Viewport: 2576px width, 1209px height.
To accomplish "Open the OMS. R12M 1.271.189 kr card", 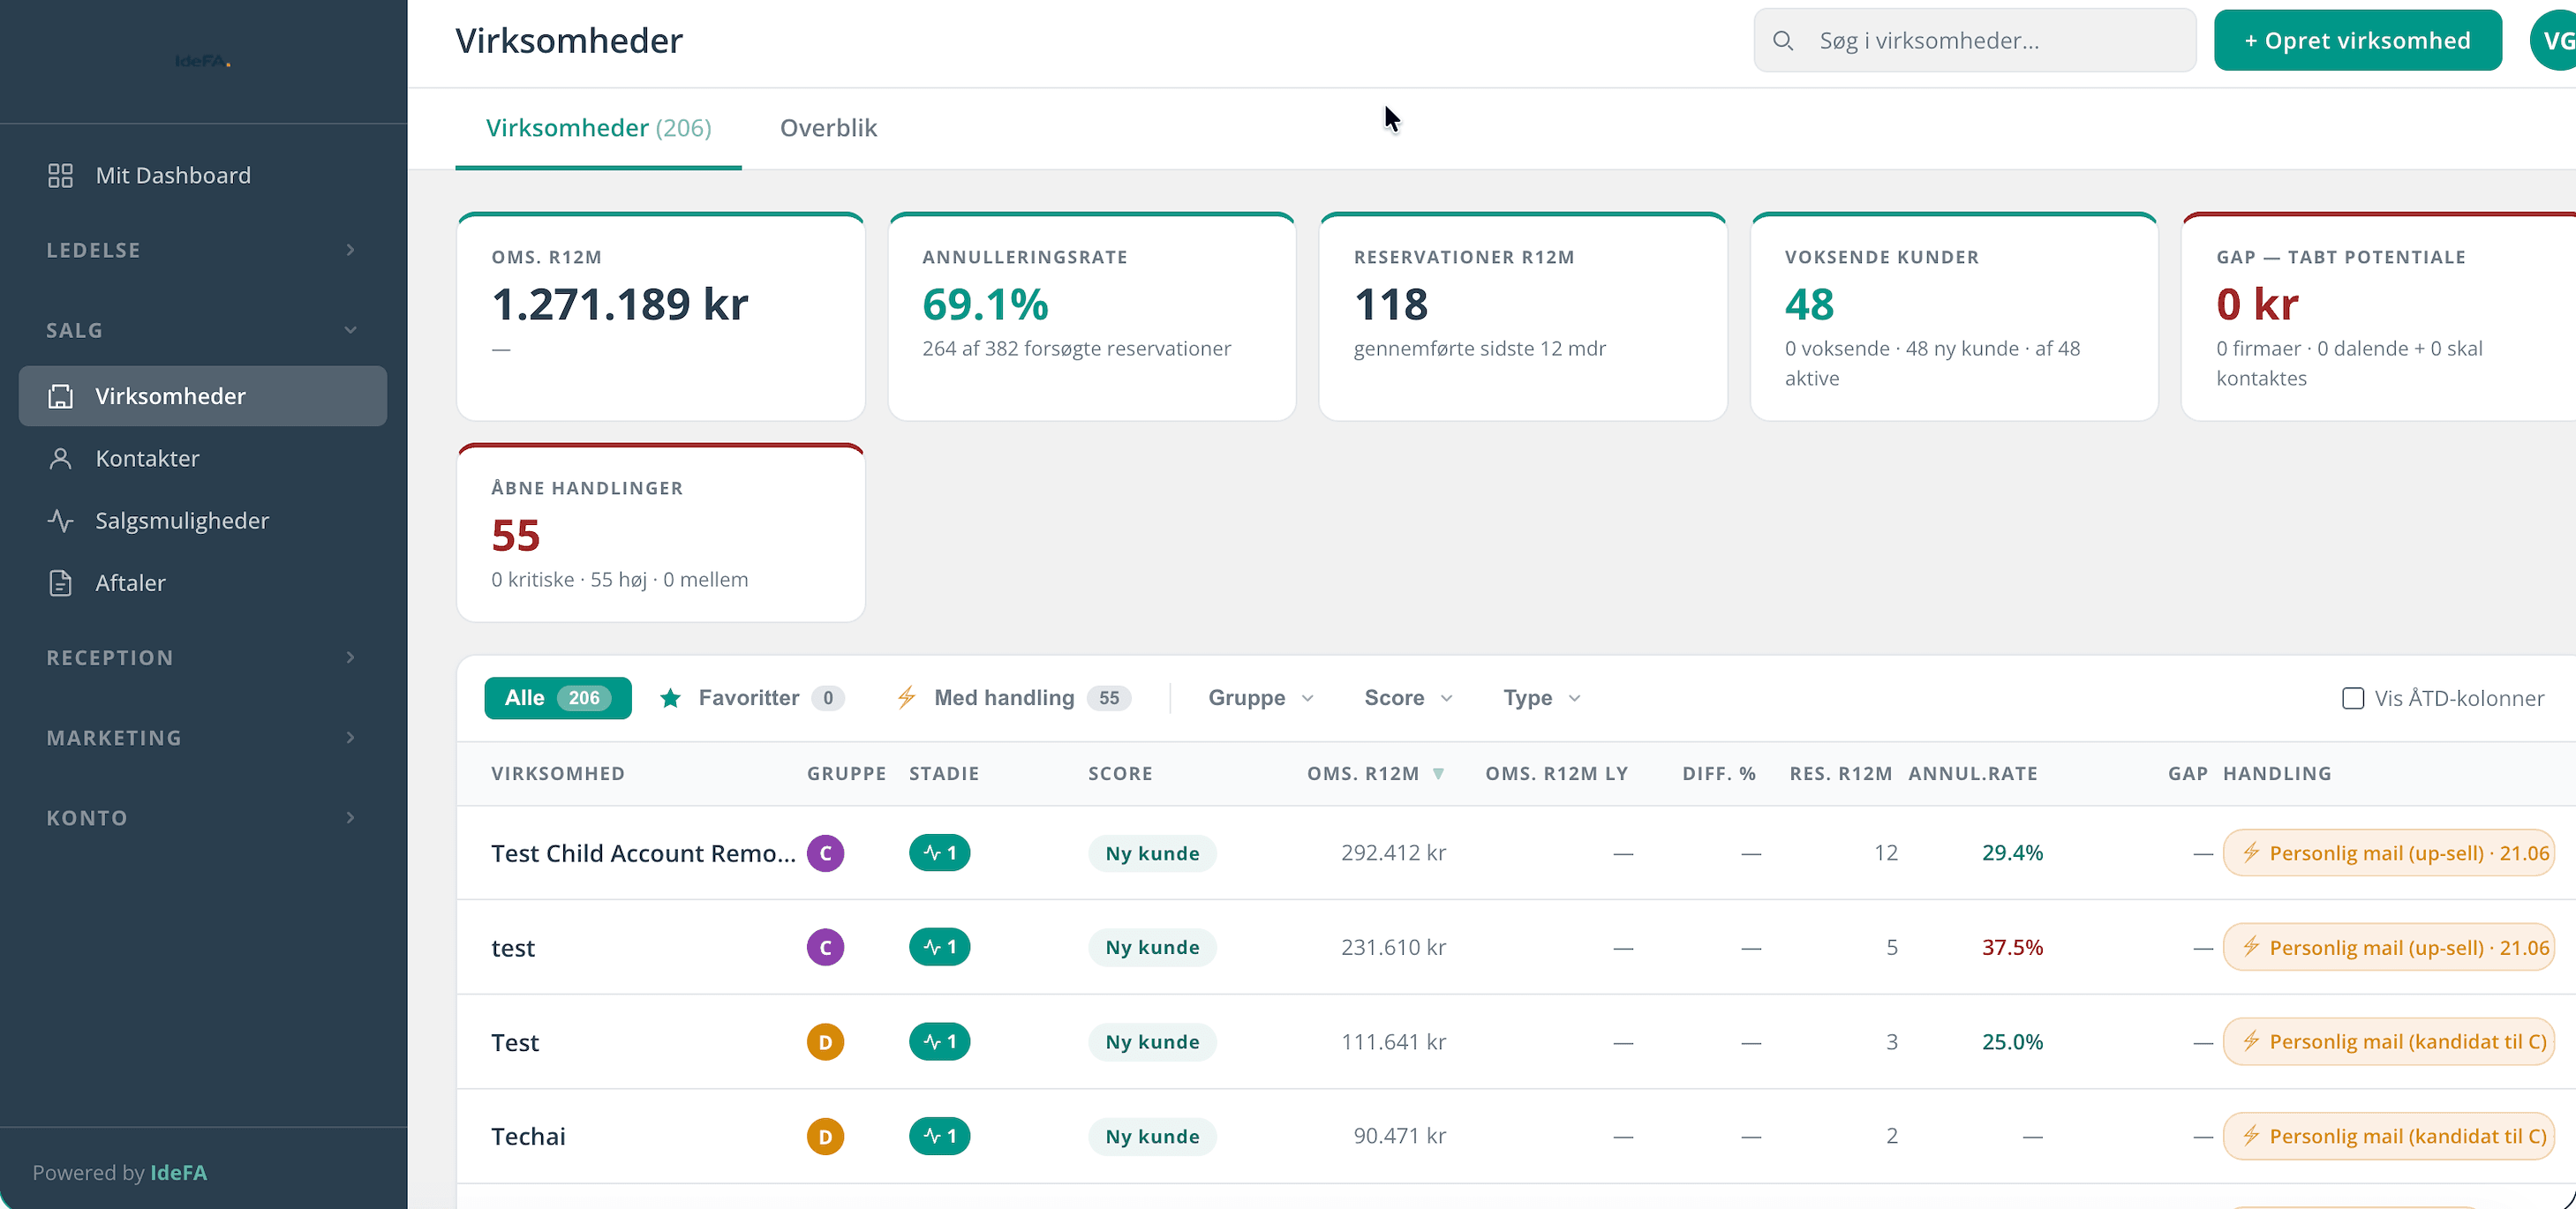I will [x=661, y=317].
